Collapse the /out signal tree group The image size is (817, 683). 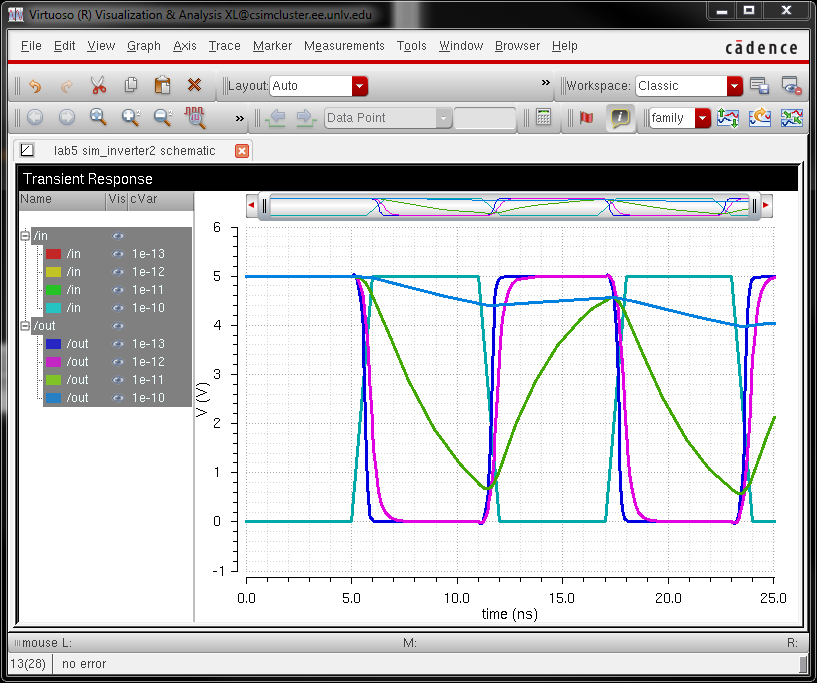click(25, 326)
